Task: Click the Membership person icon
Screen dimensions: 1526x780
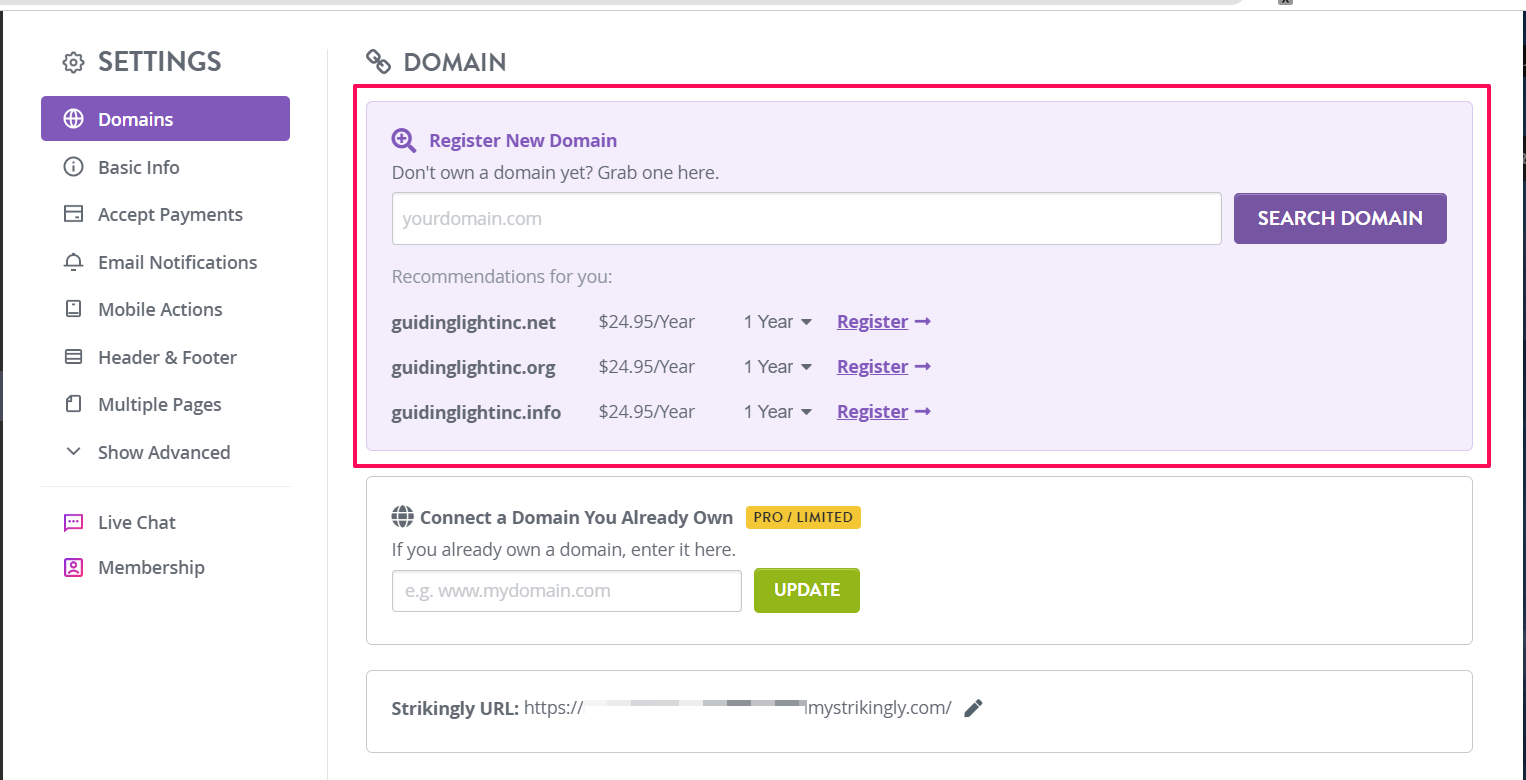Action: pyautogui.click(x=73, y=567)
